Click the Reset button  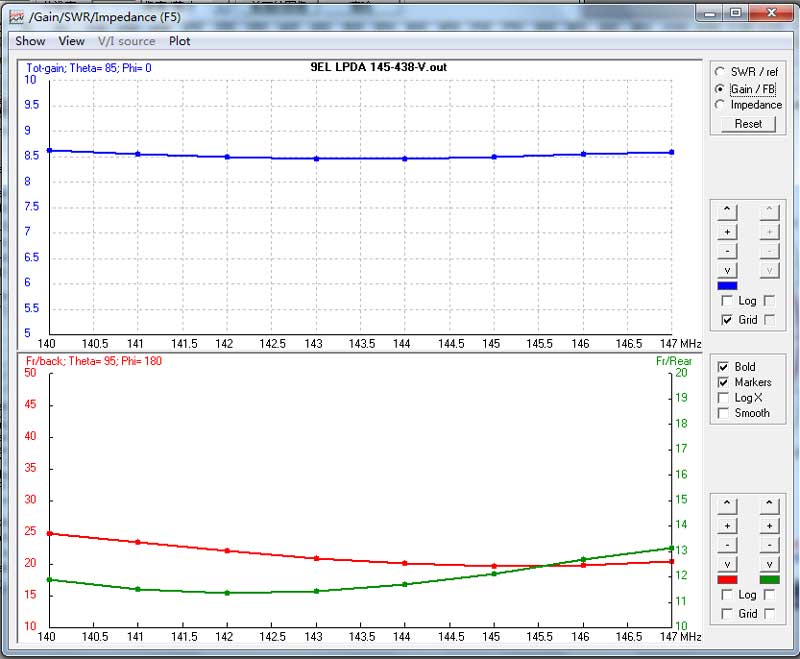click(748, 124)
